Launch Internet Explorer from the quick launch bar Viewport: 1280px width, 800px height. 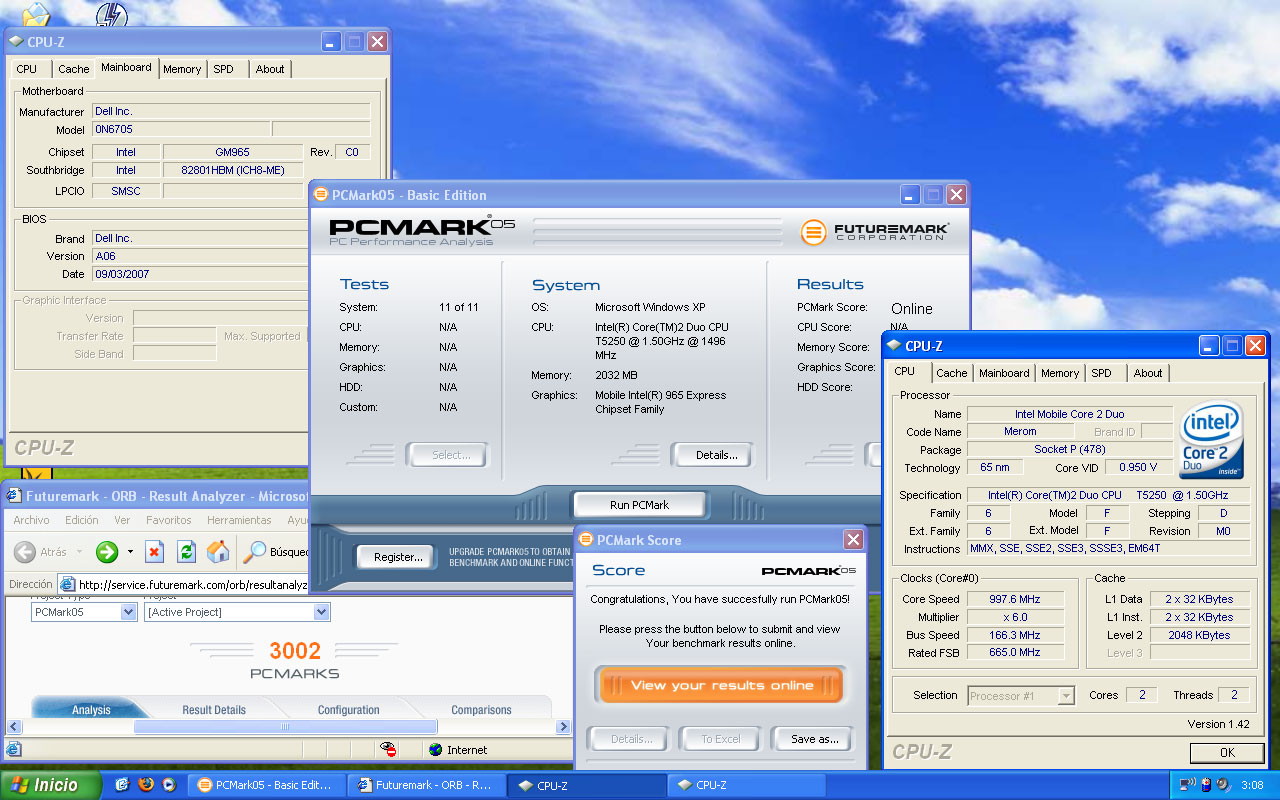(122, 785)
